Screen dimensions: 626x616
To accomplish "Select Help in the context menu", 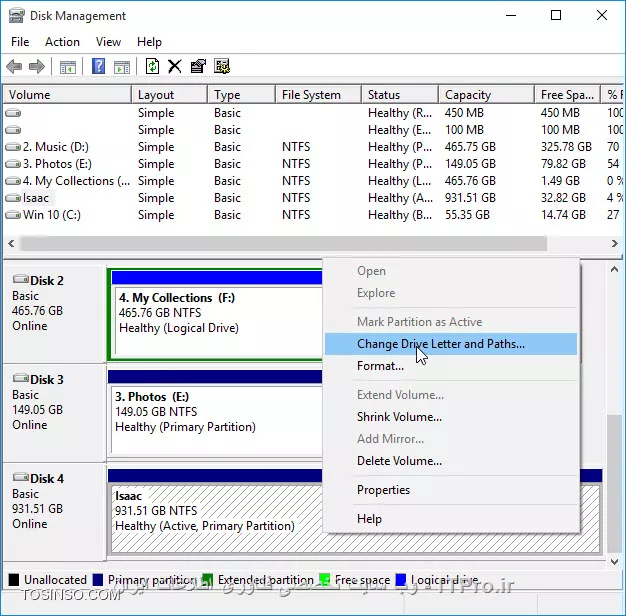I will pos(451,519).
